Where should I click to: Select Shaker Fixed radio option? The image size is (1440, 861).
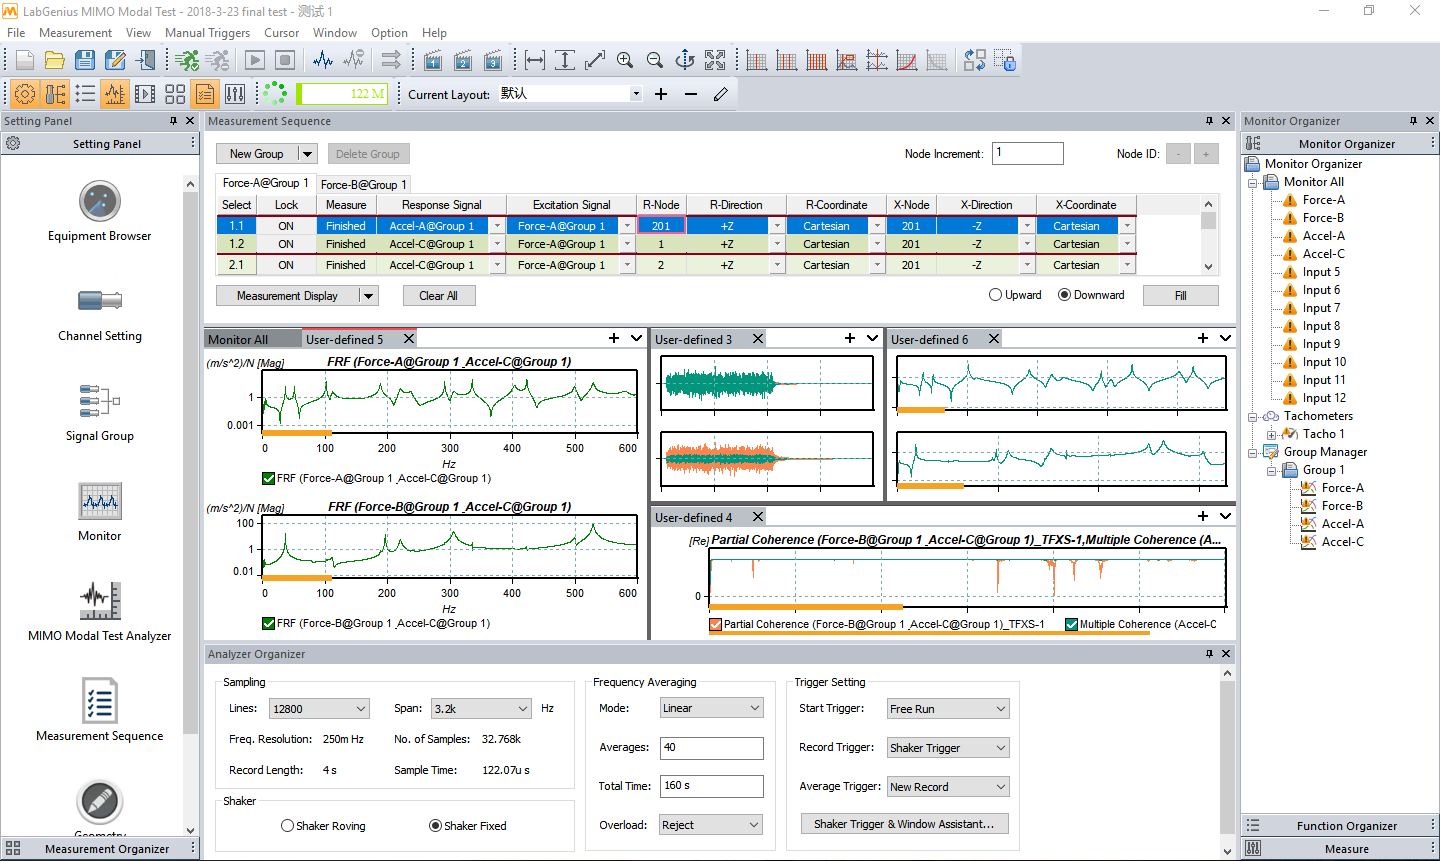coord(435,826)
